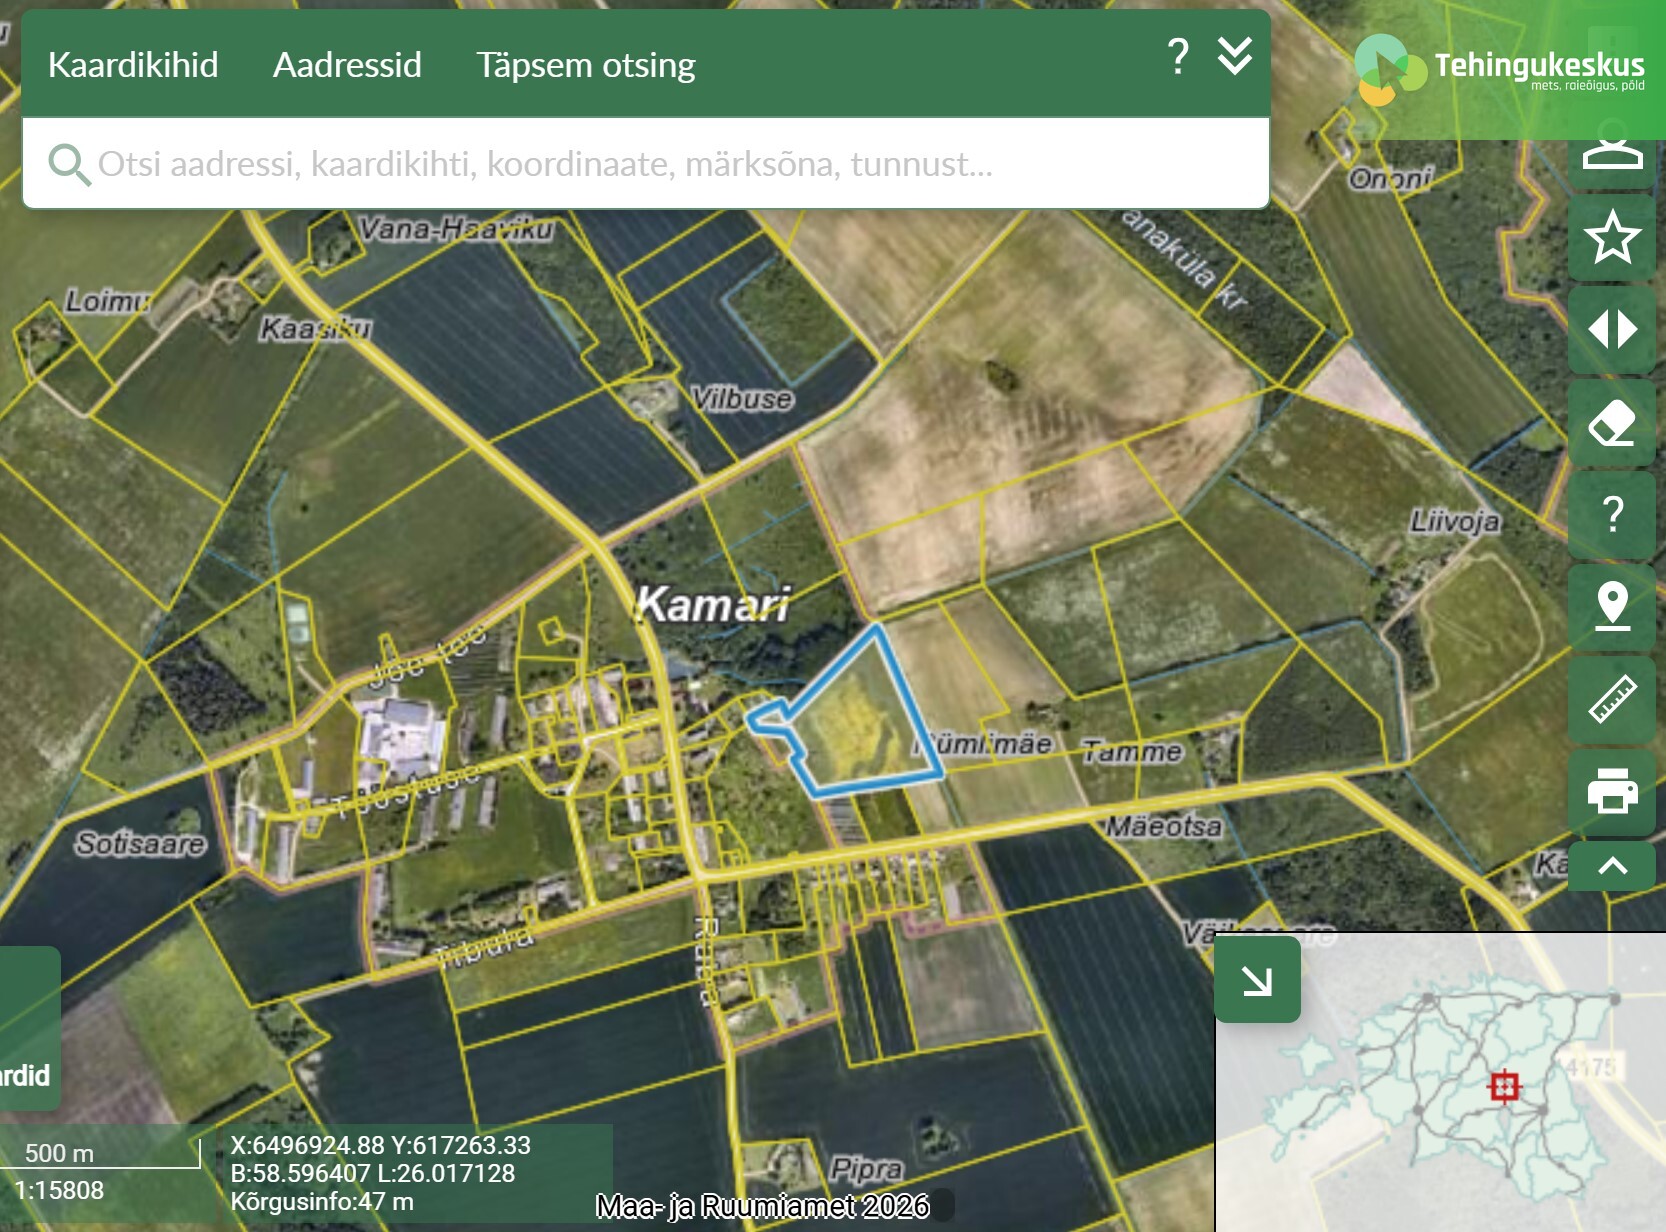The image size is (1666, 1232).
Task: Click the printer icon to print map
Action: [1612, 790]
